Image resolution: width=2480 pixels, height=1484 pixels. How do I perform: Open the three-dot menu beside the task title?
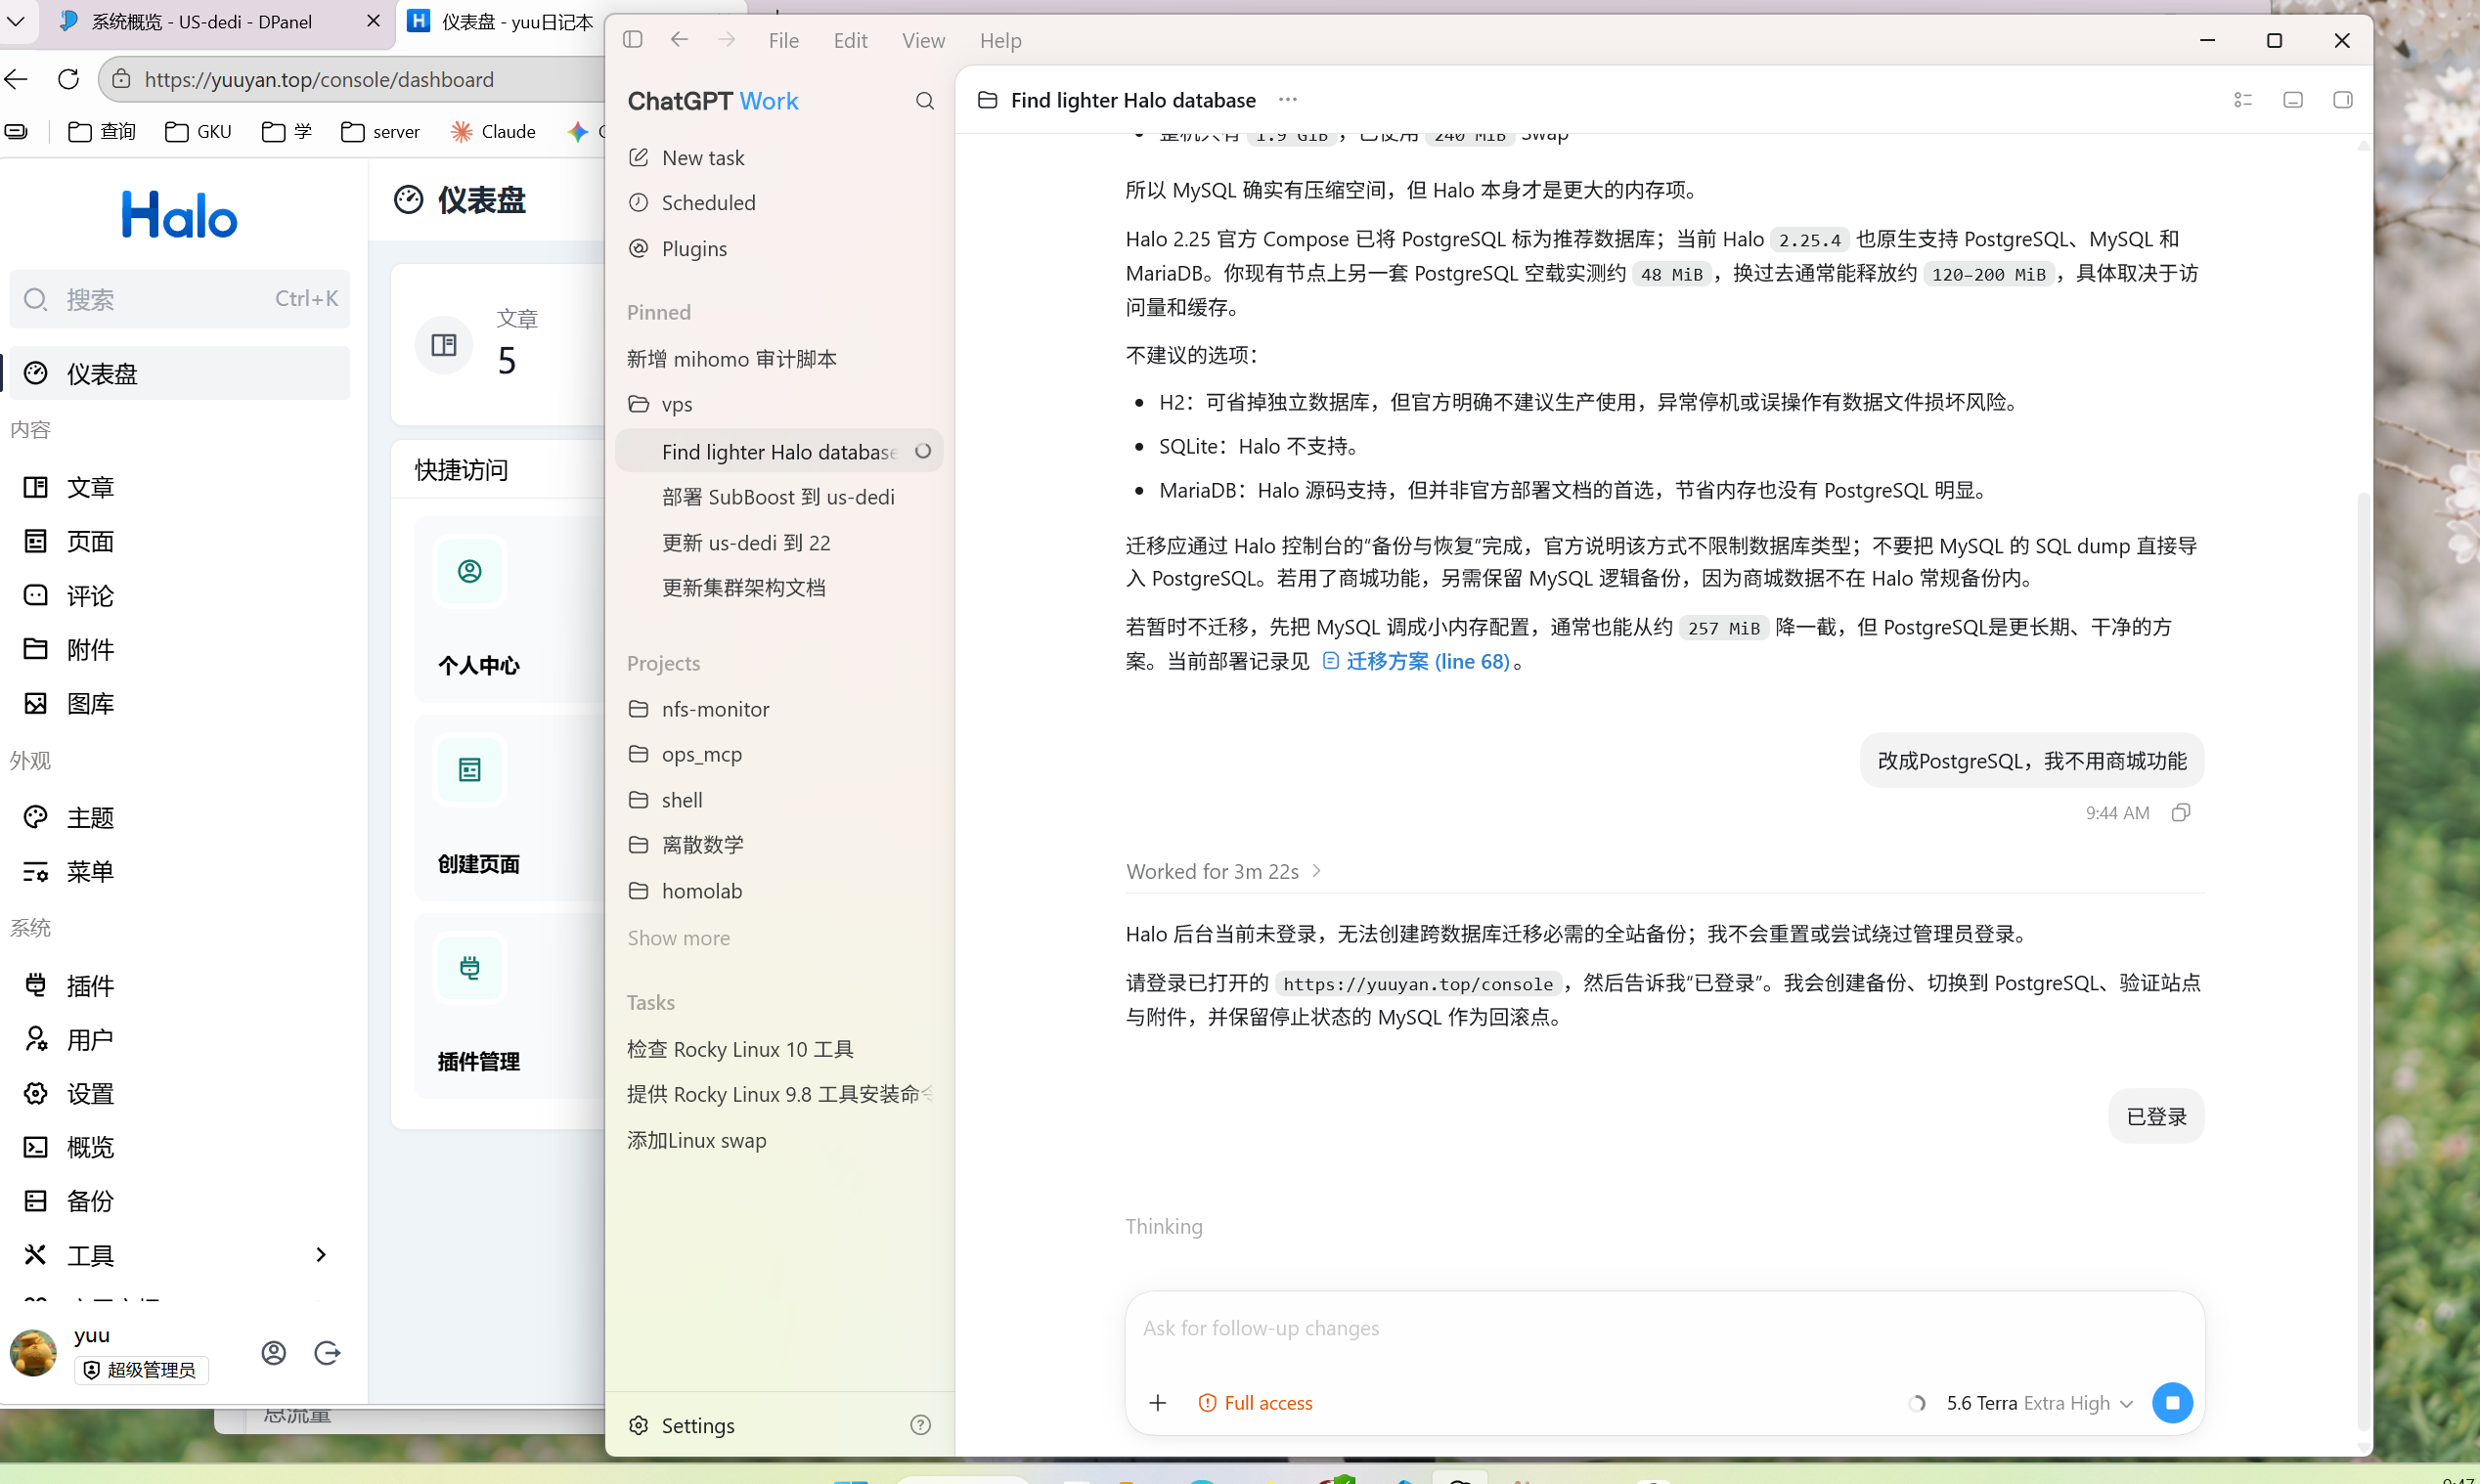point(1288,99)
